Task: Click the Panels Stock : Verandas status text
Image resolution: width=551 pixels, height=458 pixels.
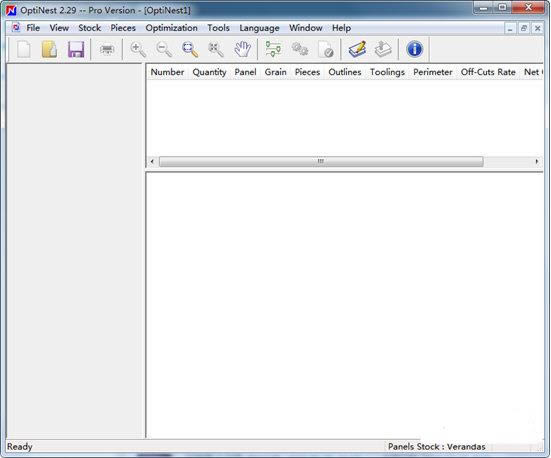Action: tap(436, 447)
